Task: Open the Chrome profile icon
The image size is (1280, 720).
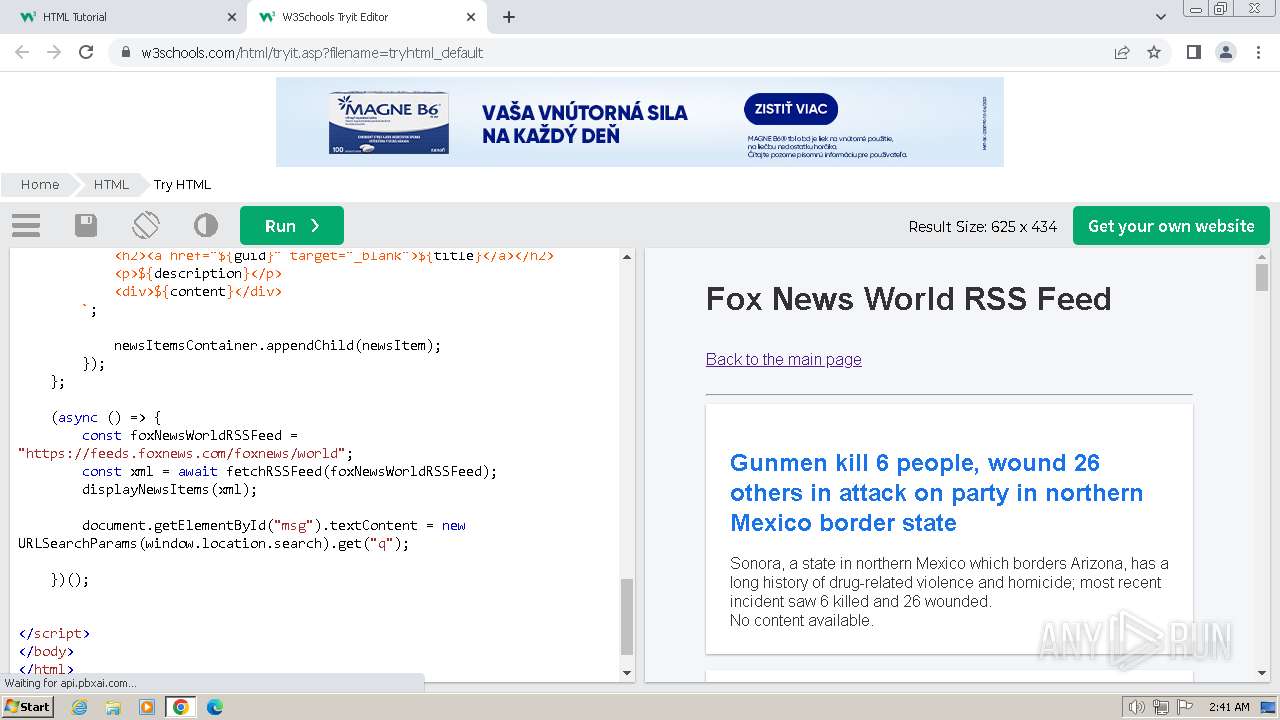Action: pyautogui.click(x=1226, y=52)
